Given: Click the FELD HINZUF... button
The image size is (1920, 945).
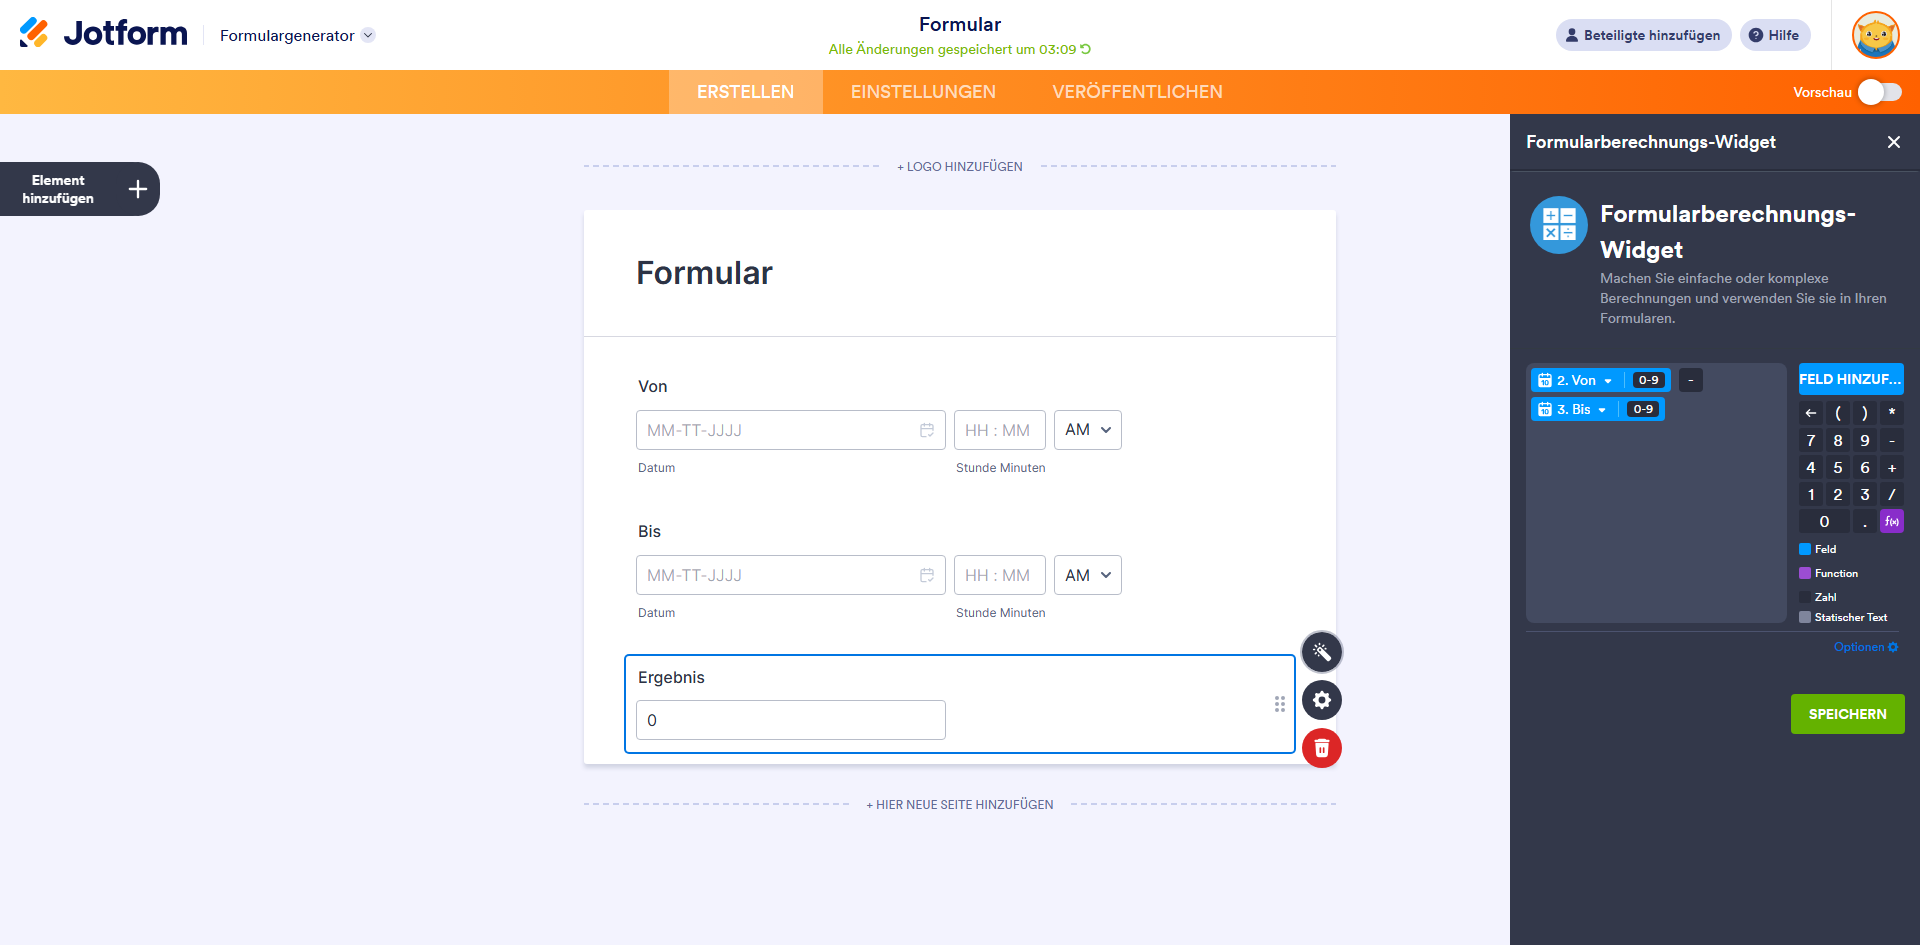Looking at the screenshot, I should [x=1850, y=379].
